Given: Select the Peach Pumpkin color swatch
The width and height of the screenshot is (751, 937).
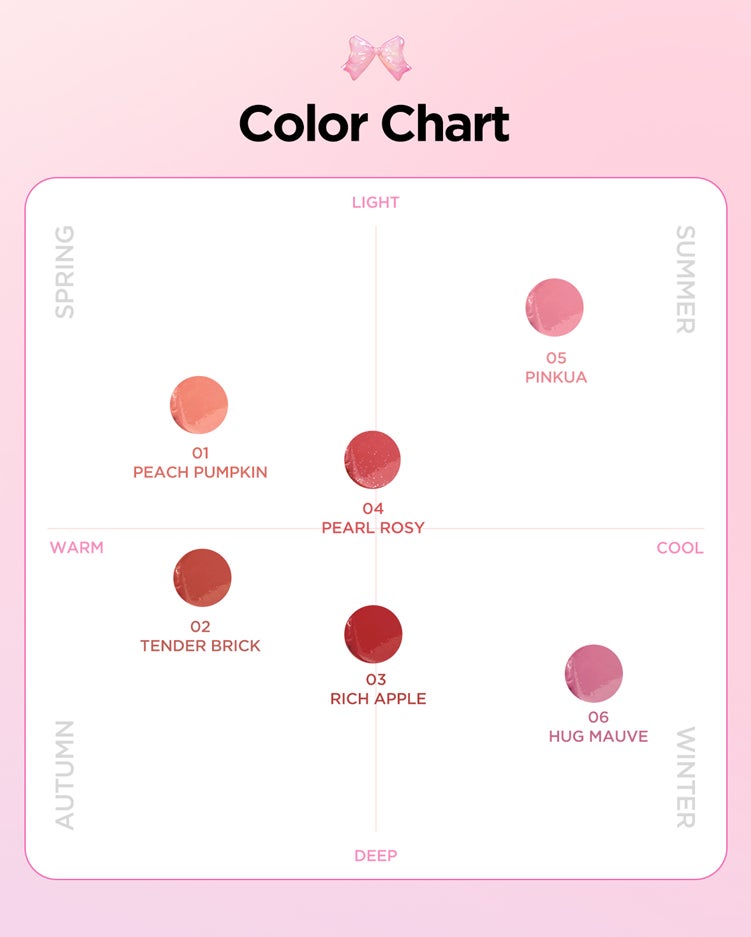Looking at the screenshot, I should tap(199, 405).
